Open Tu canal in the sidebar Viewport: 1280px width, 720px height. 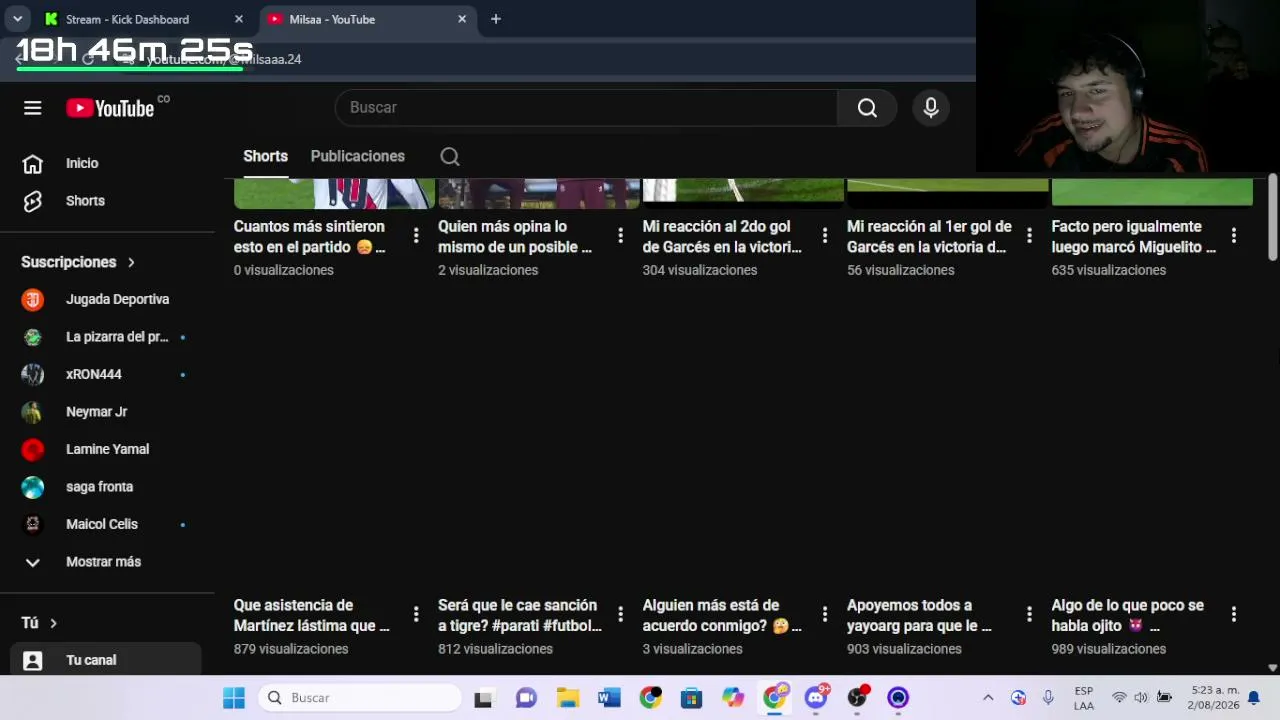[x=106, y=660]
